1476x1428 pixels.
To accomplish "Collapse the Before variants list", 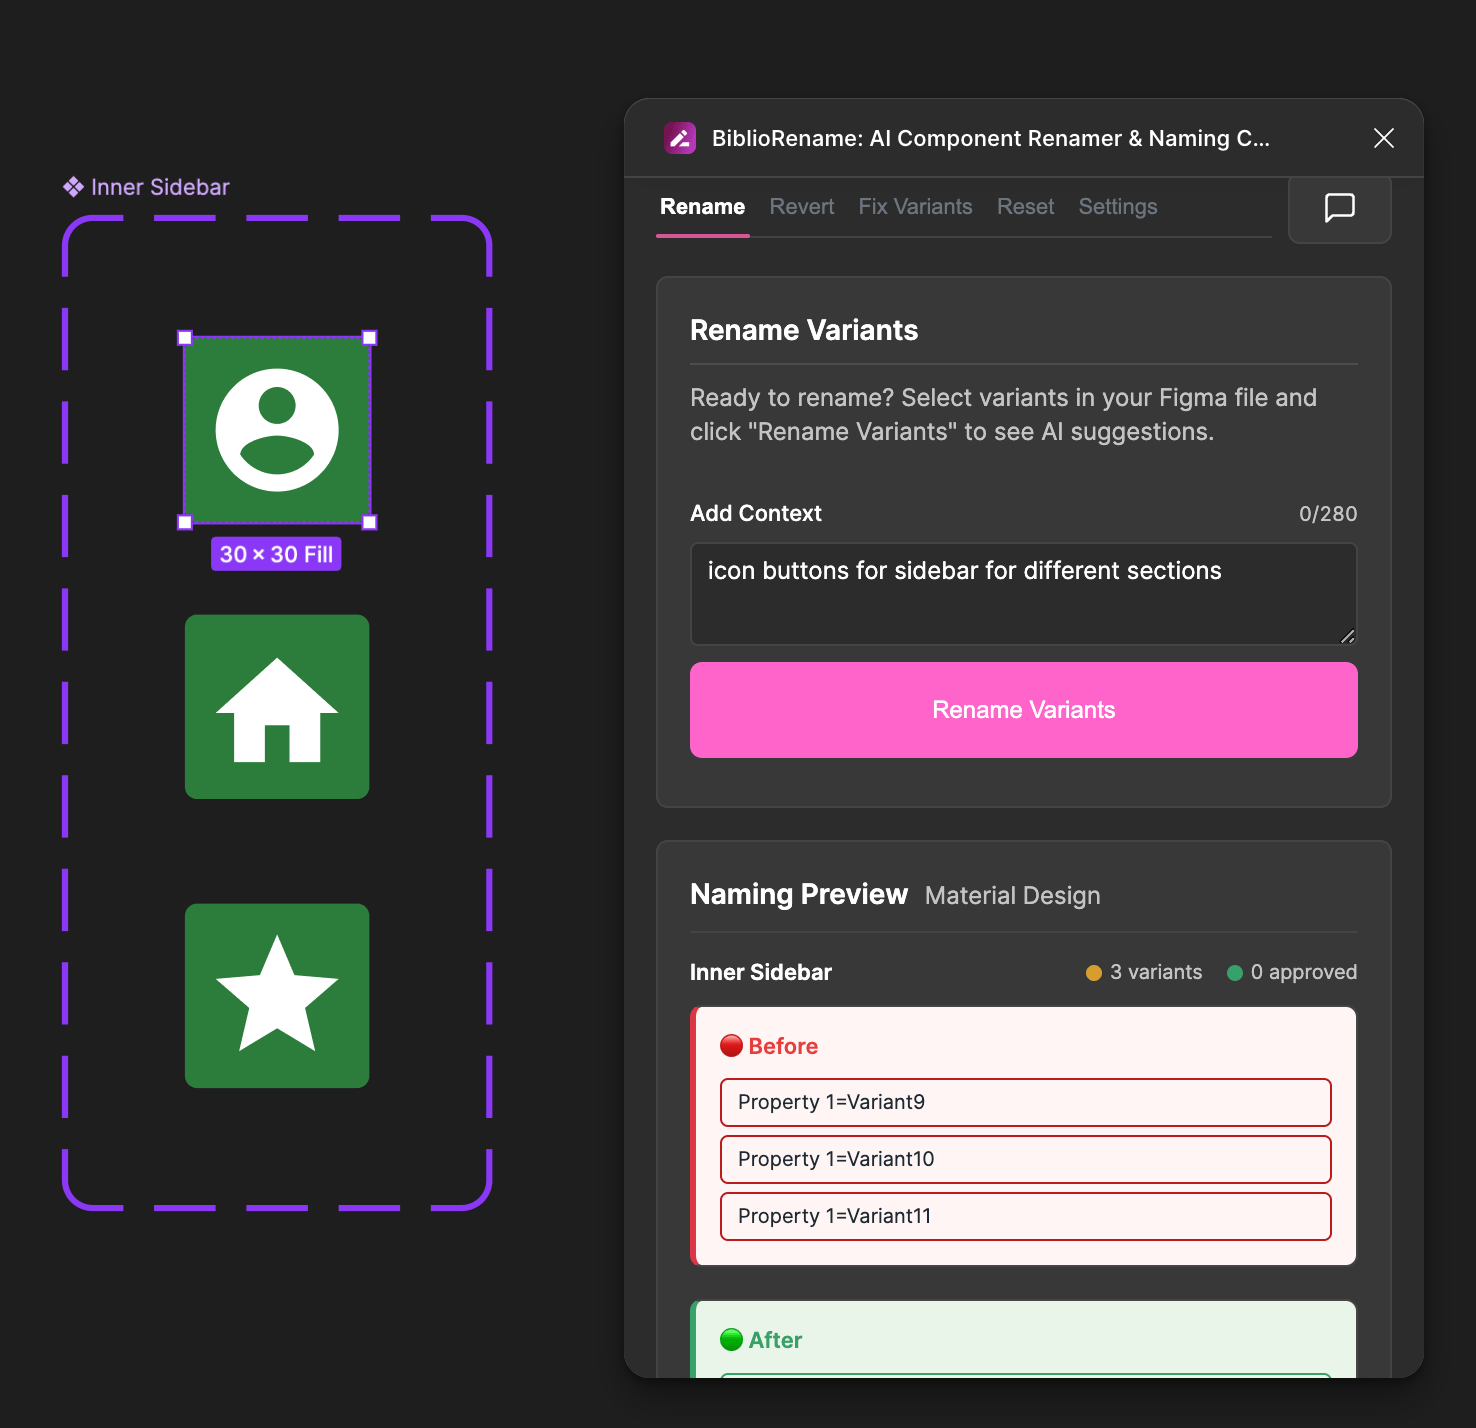I will click(x=783, y=1045).
